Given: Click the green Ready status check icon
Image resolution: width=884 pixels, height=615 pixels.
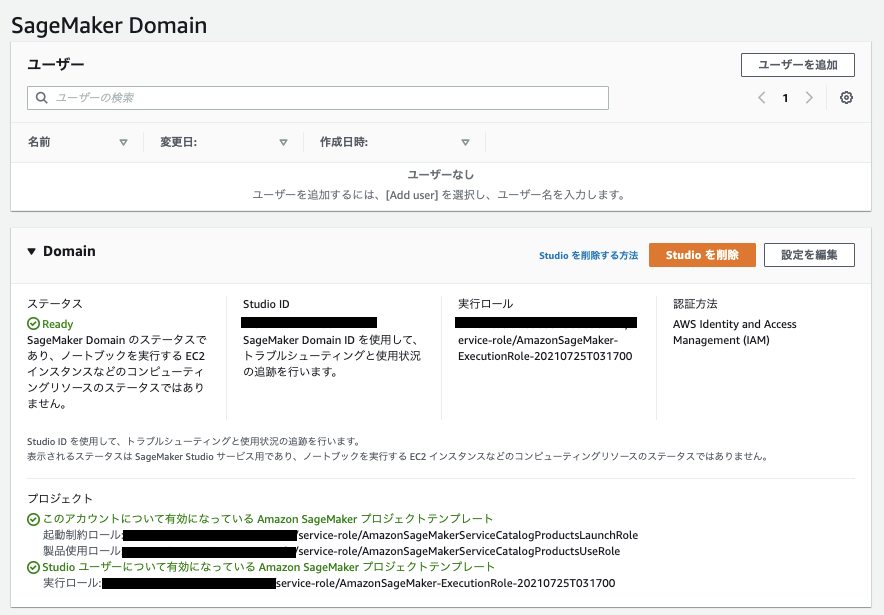Looking at the screenshot, I should tap(33, 324).
